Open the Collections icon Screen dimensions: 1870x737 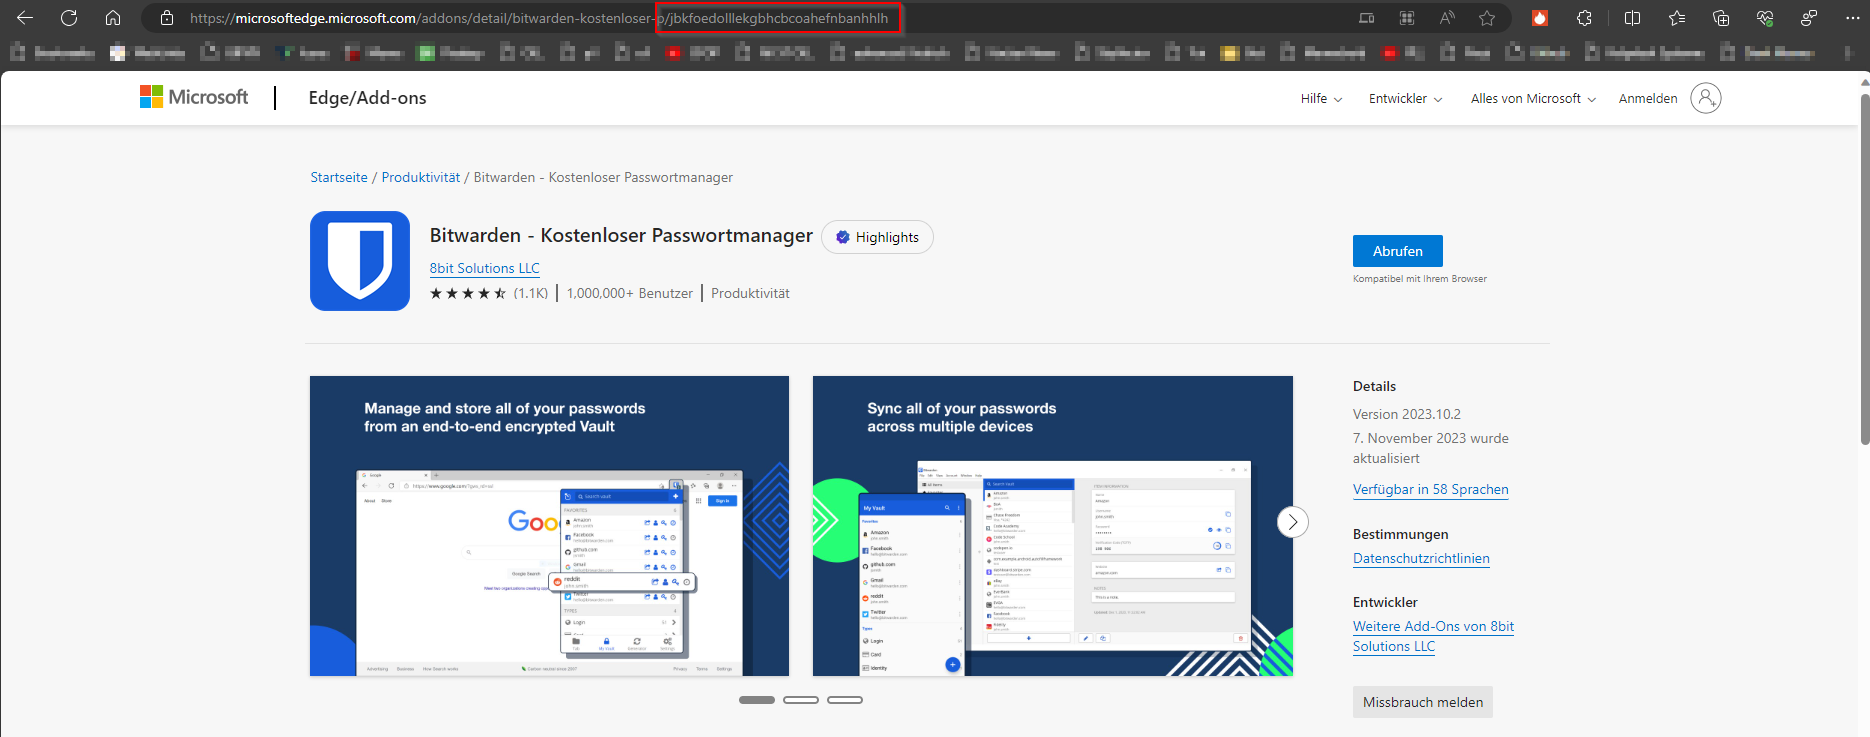click(x=1721, y=18)
